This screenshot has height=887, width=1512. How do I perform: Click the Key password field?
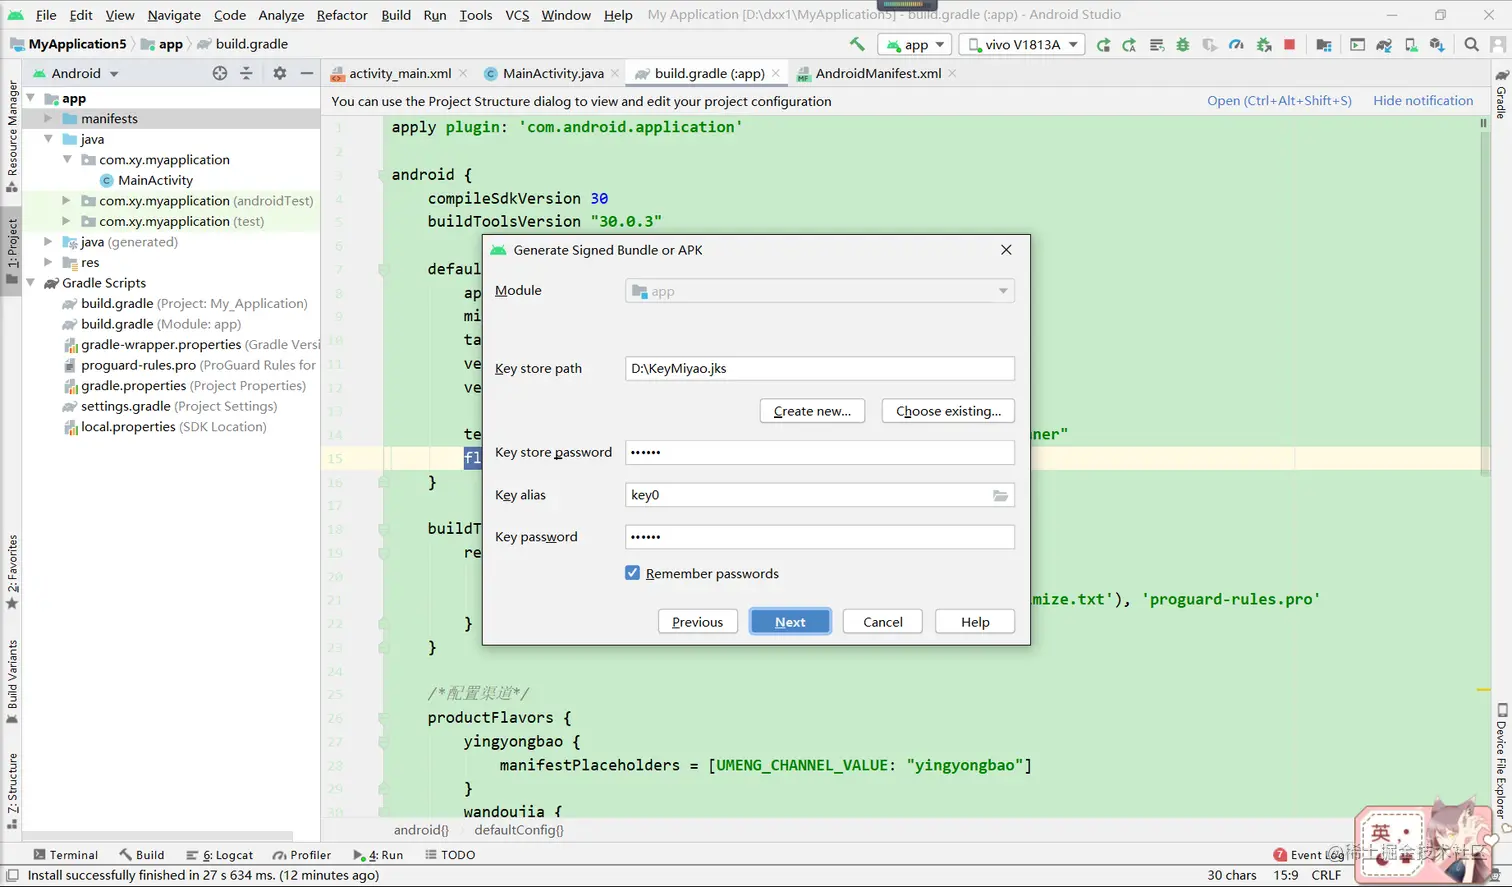coord(820,537)
